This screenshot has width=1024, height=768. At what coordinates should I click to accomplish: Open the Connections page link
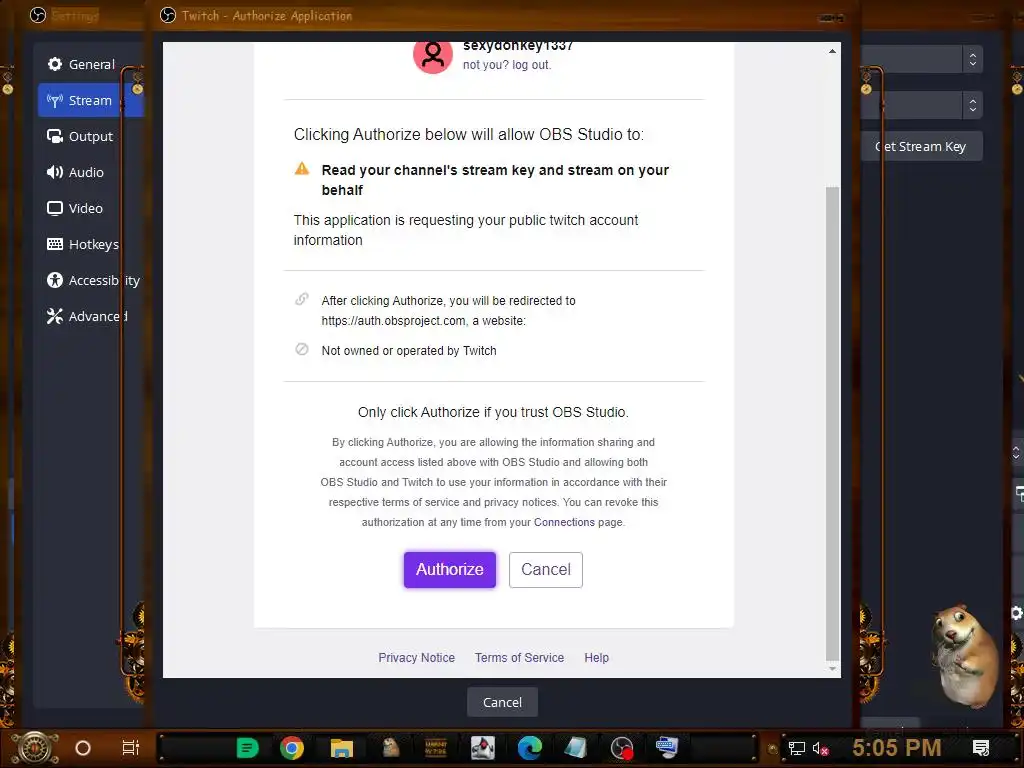[564, 522]
